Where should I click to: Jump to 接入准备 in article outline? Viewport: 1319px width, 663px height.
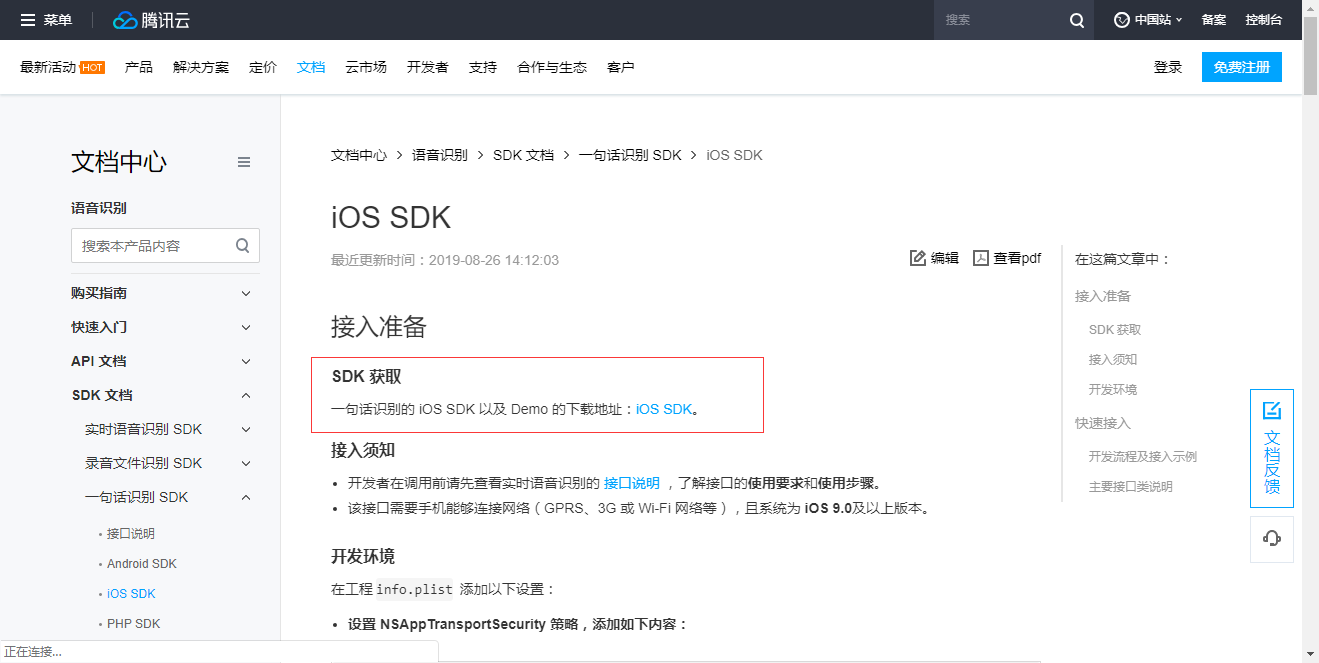[x=1103, y=296]
